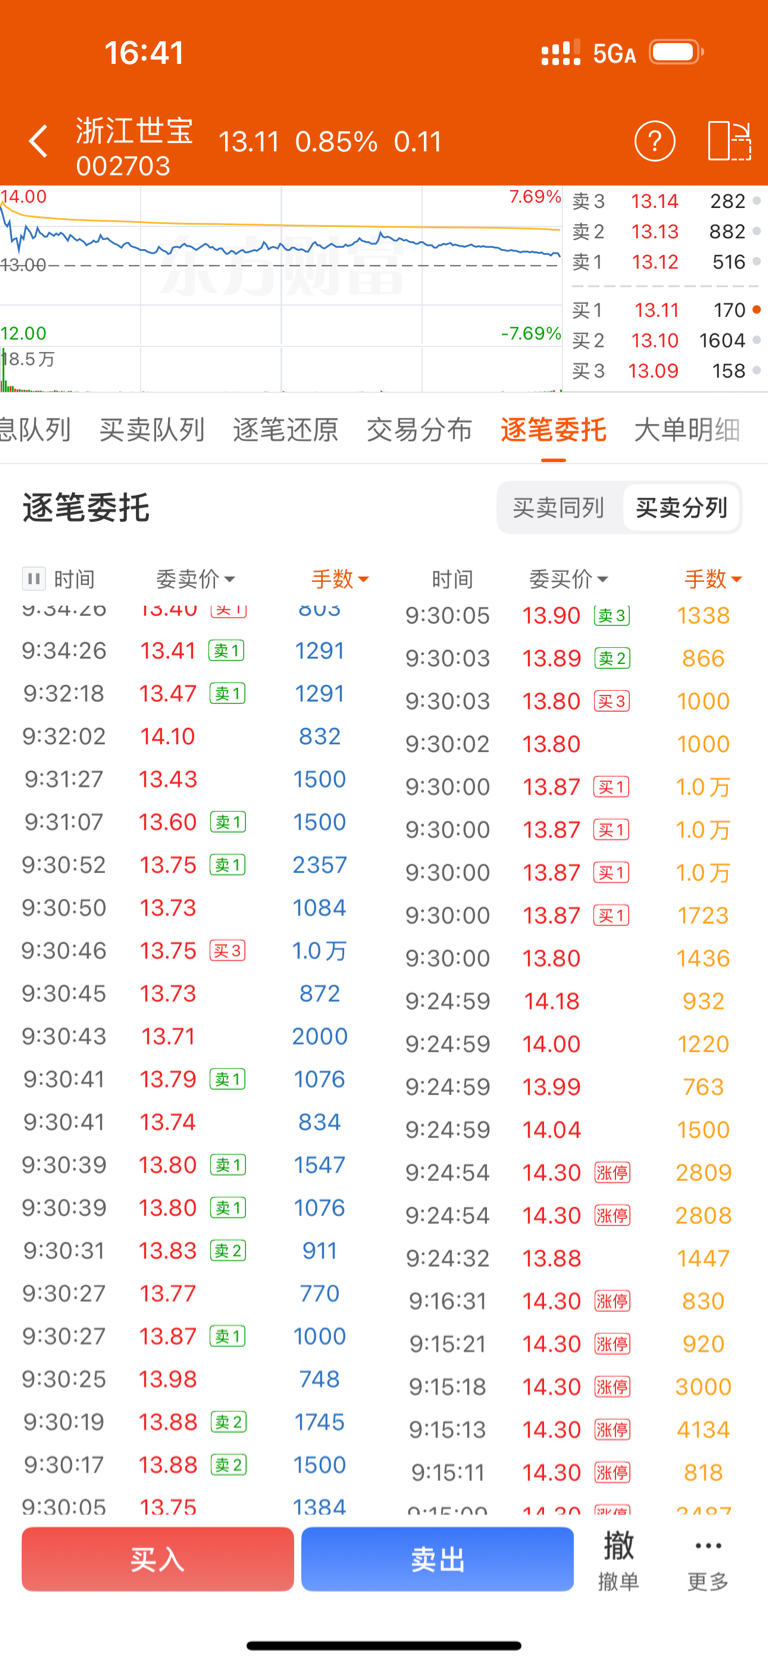Tap 涨停 tag on 9:16:31 row
Viewport: 768px width, 1665px height.
612,1302
